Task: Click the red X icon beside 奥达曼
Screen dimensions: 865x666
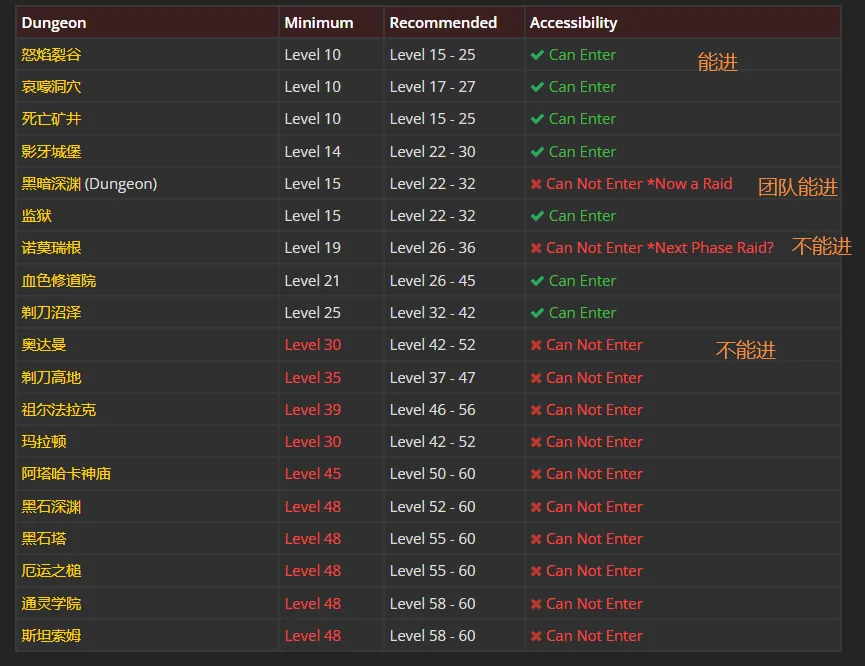Action: point(536,345)
